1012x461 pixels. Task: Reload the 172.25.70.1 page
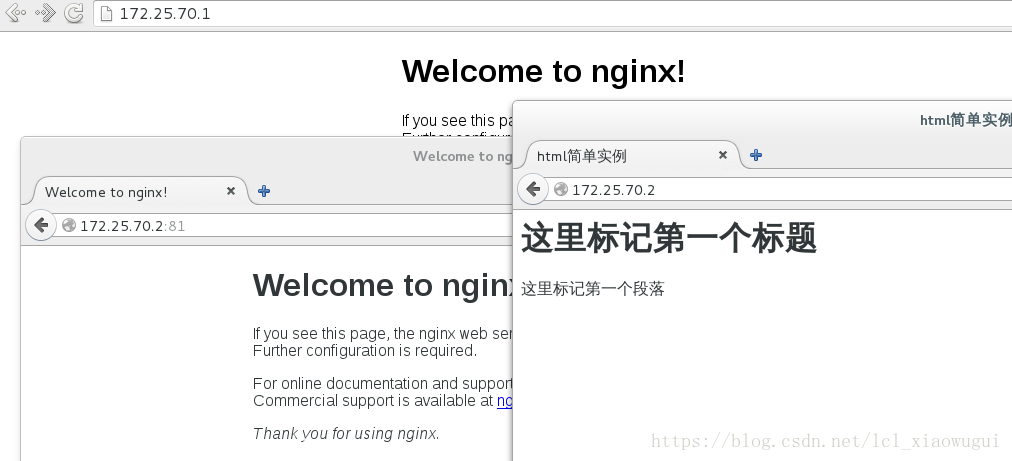74,13
